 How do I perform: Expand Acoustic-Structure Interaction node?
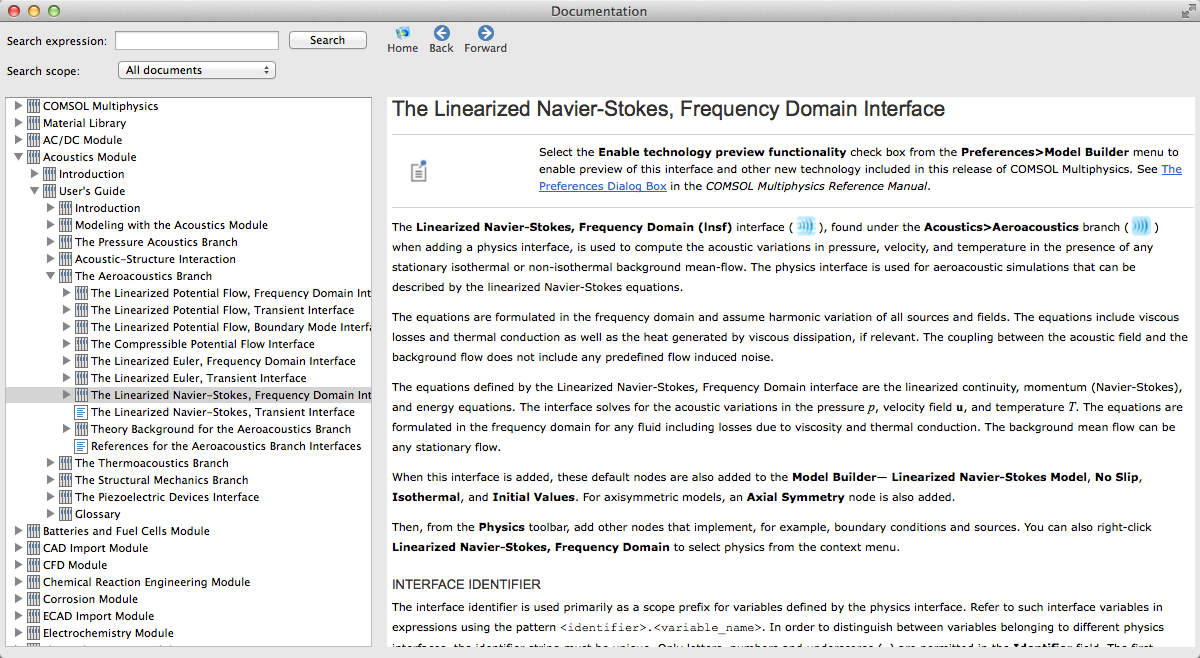[50, 259]
